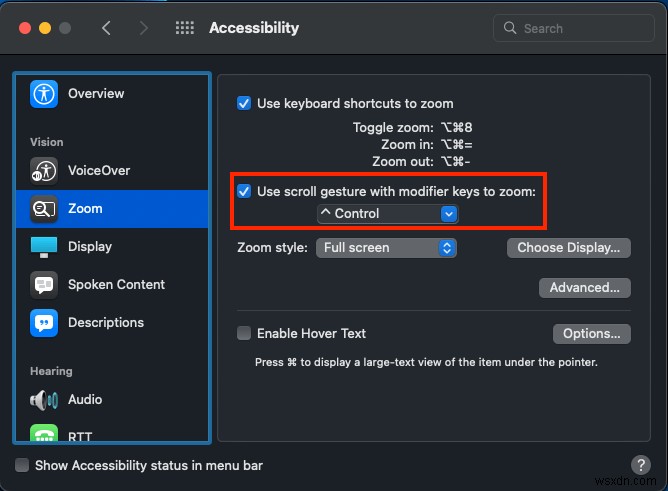Viewport: 668px width, 491px height.
Task: Click the Zoom magnifier icon
Action: 44,208
